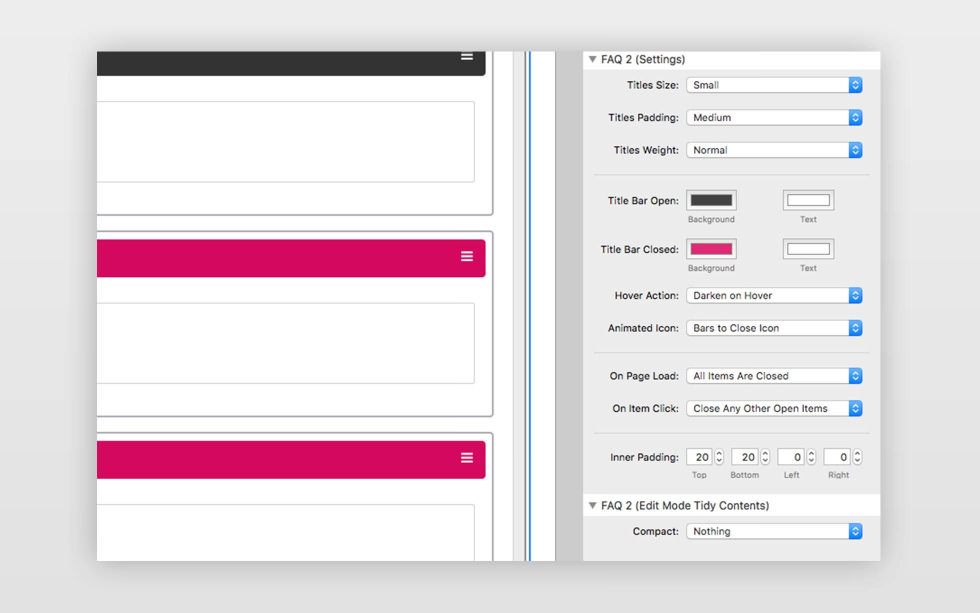
Task: Click the Inner Padding Bottom field
Action: tap(745, 457)
